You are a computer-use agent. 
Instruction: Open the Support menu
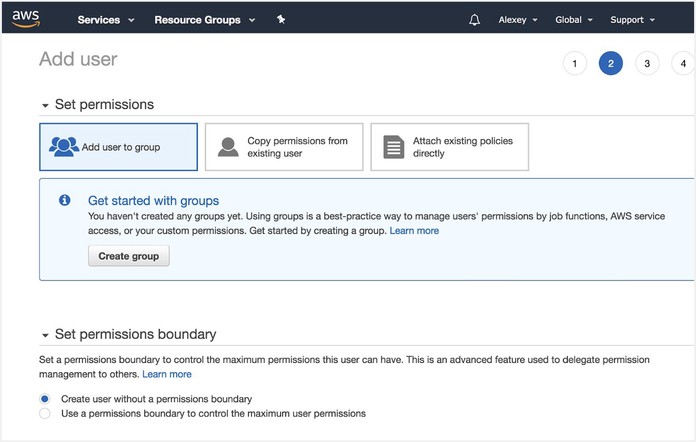pyautogui.click(x=632, y=20)
